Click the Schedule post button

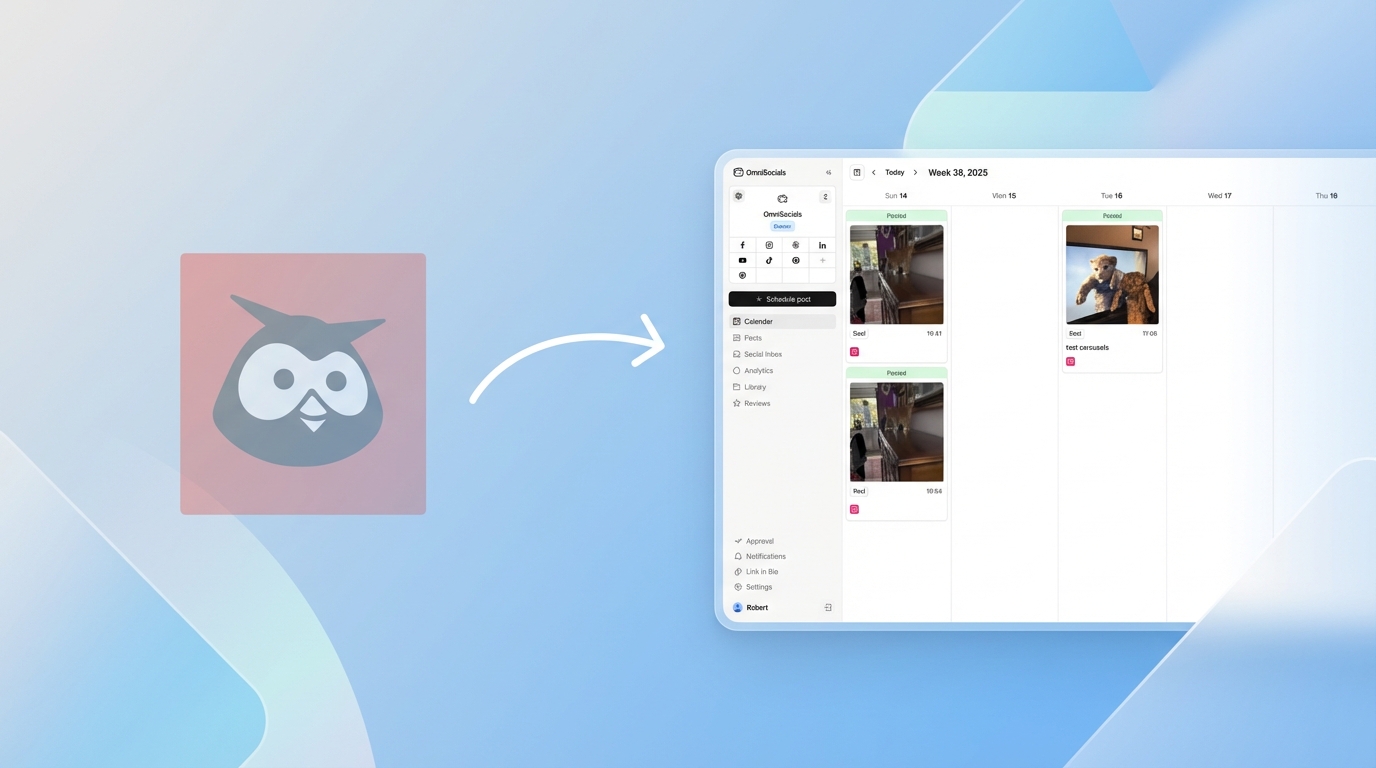(x=782, y=298)
